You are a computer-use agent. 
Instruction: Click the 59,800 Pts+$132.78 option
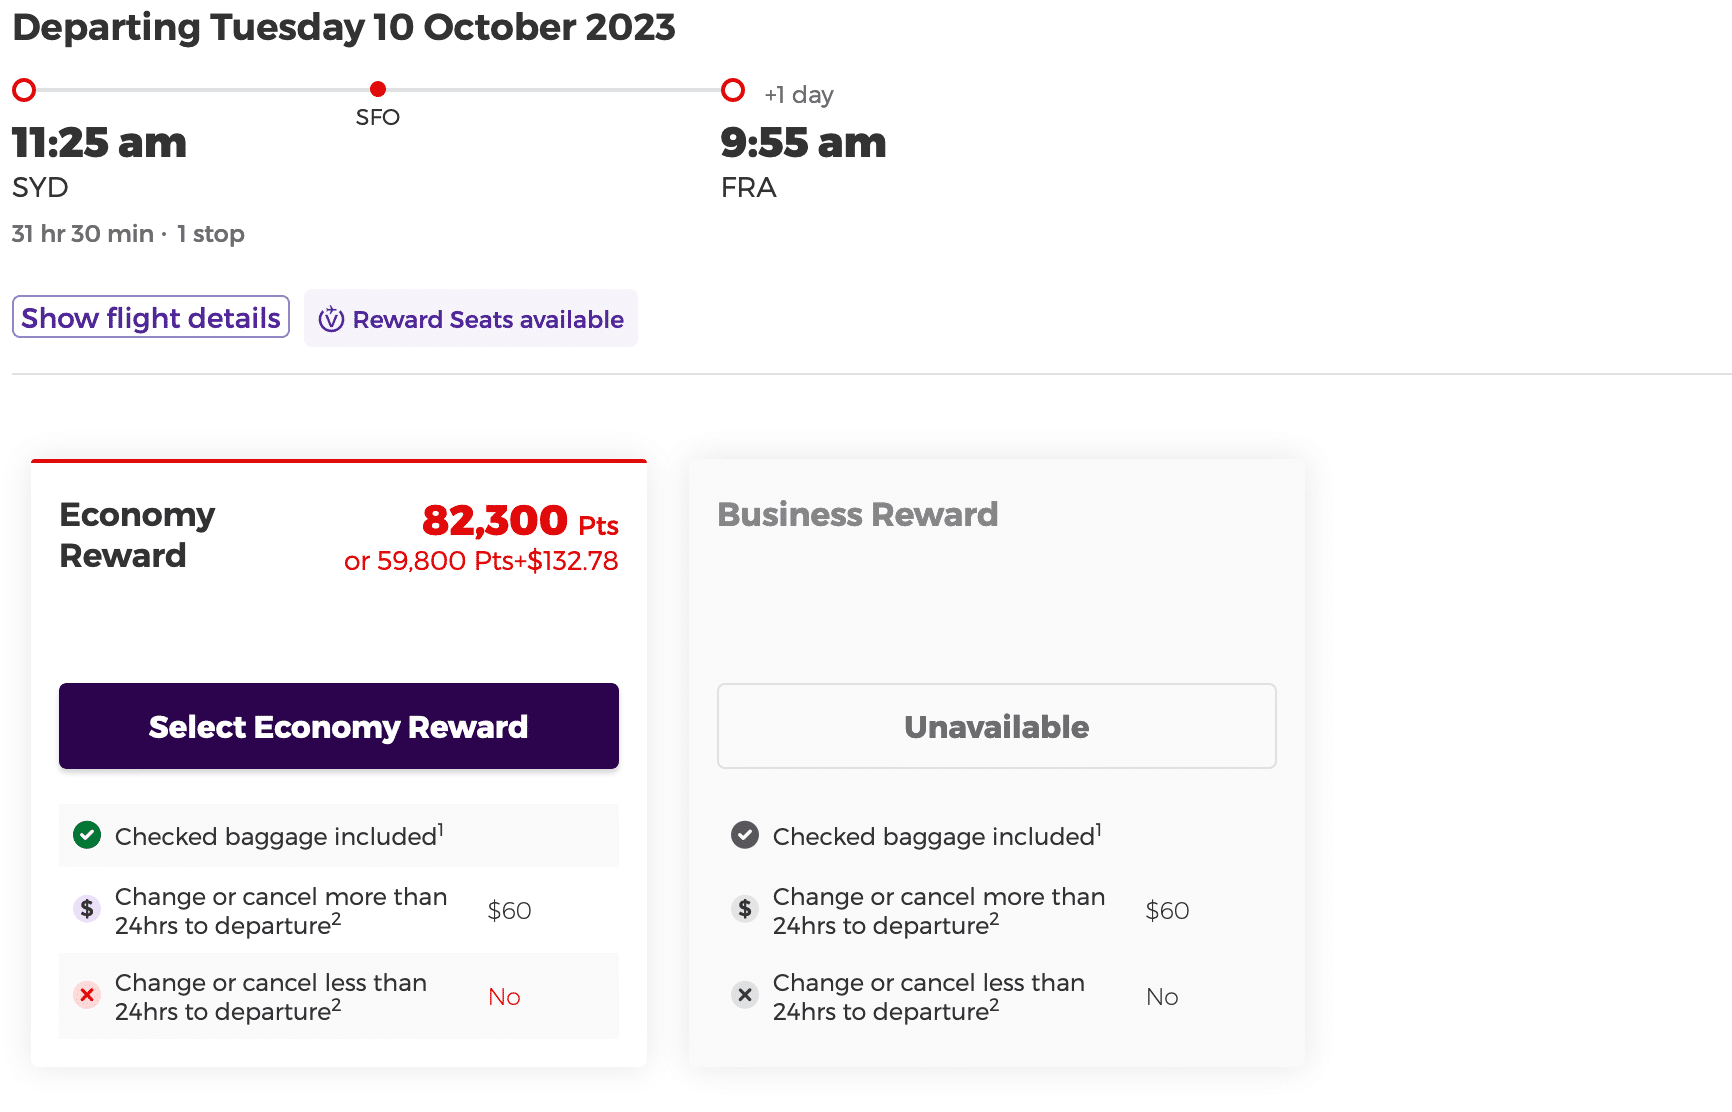(481, 561)
